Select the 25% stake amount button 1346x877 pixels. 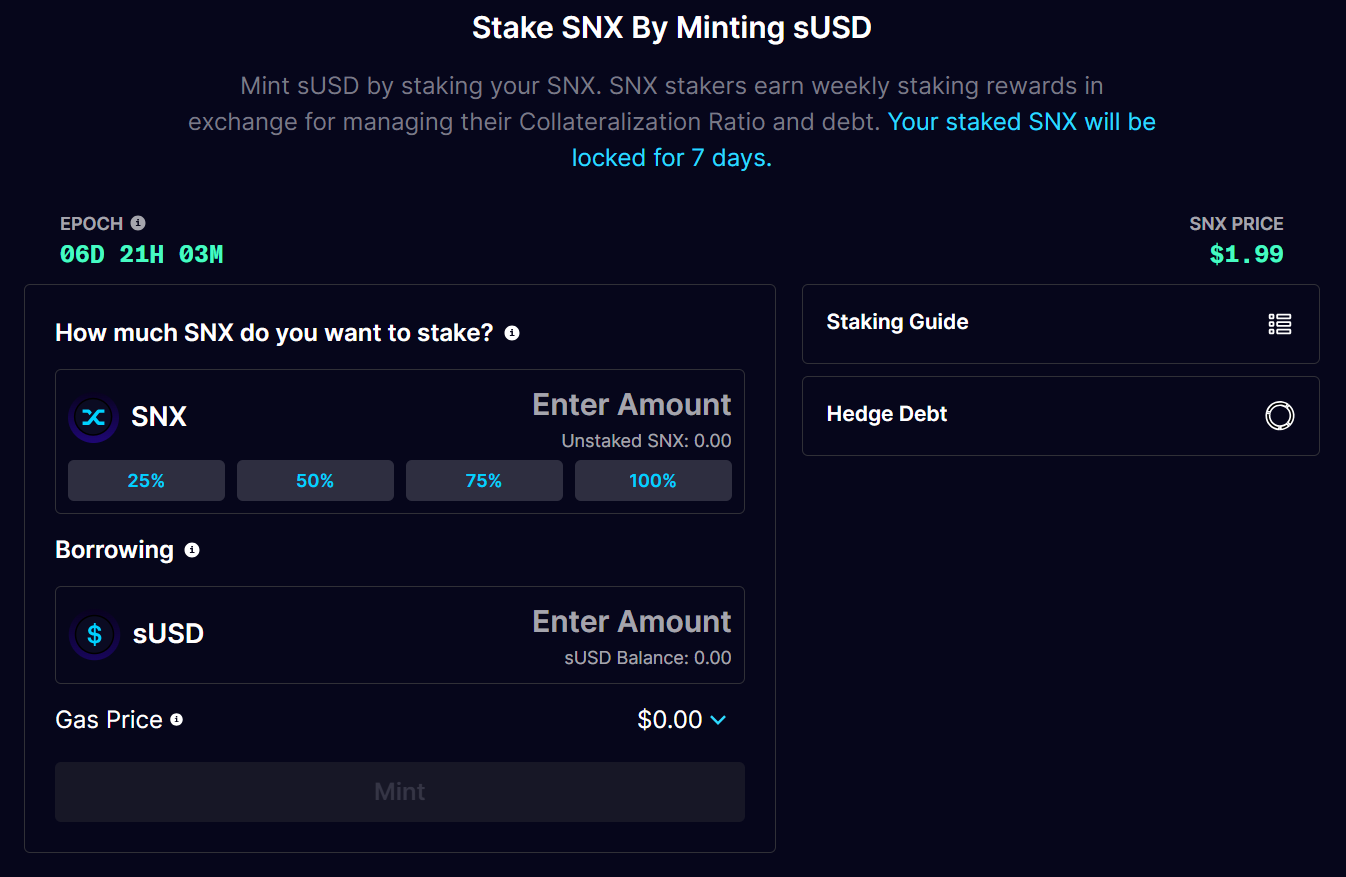click(146, 481)
